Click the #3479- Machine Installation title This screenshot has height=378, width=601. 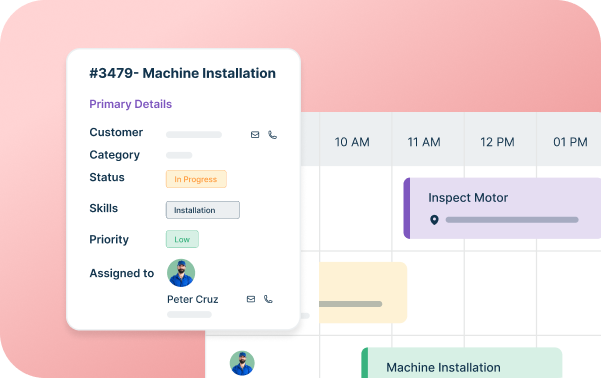[x=182, y=73]
